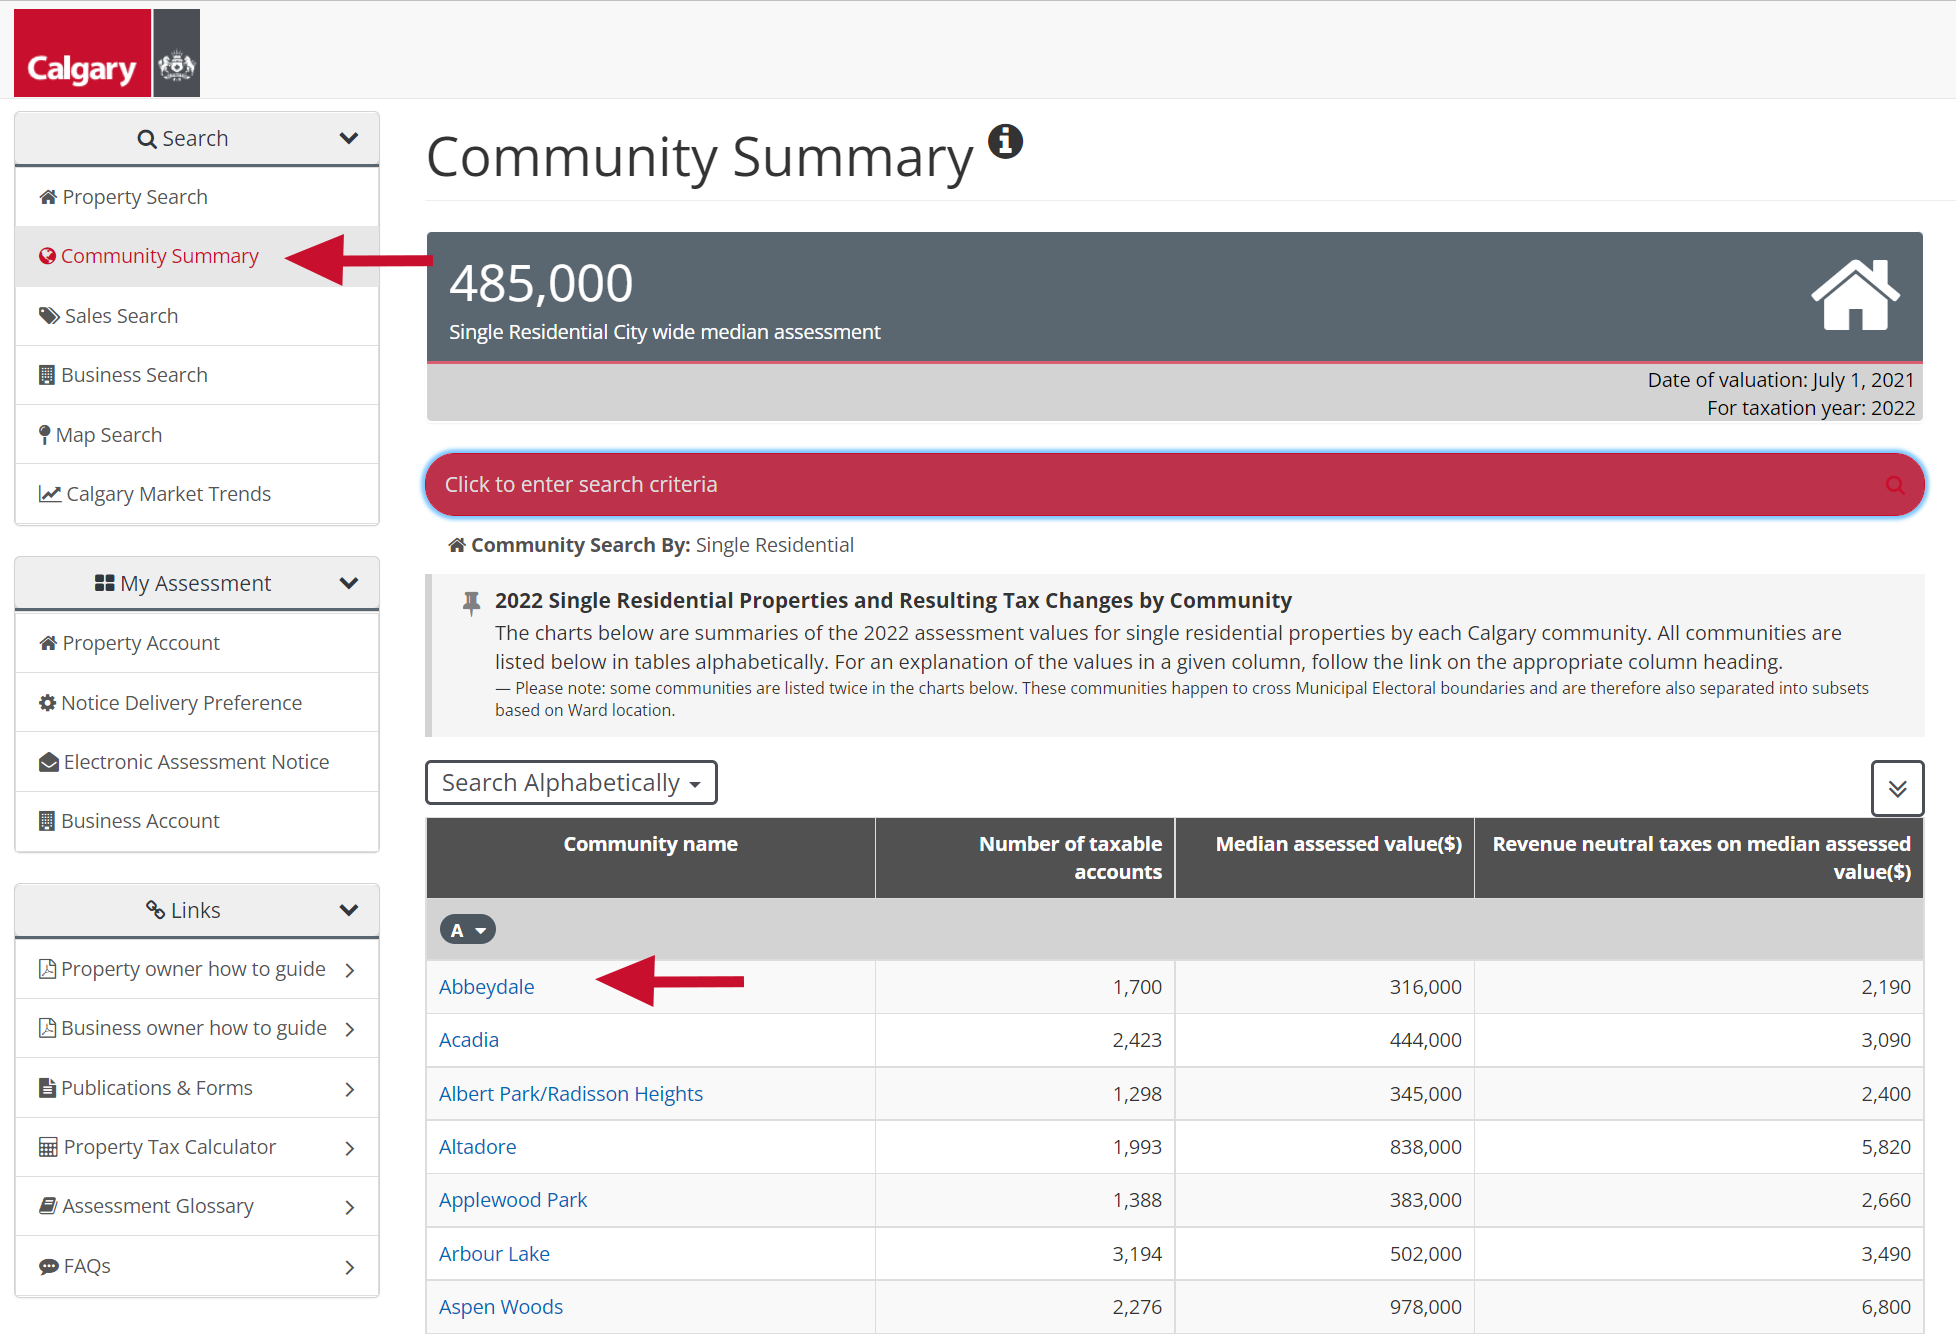The height and width of the screenshot is (1334, 1956).
Task: Open Property Search from sidebar
Action: tap(197, 197)
